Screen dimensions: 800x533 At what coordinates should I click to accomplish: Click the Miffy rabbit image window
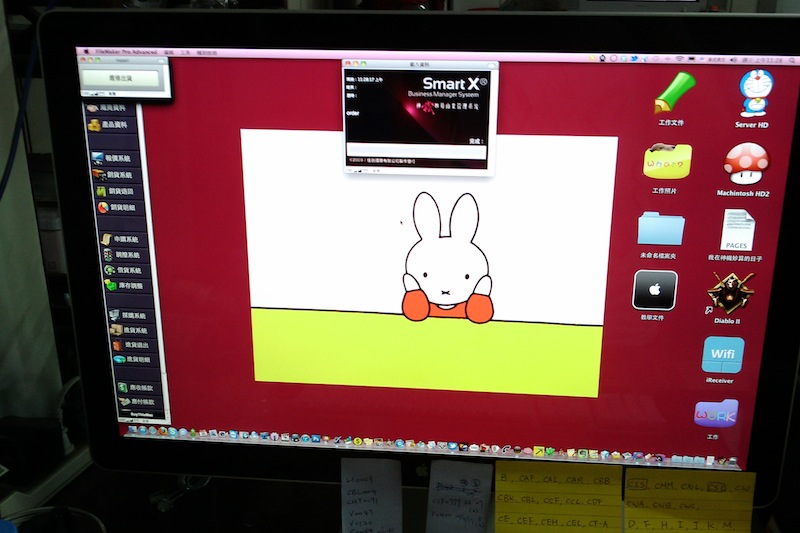[x=429, y=263]
